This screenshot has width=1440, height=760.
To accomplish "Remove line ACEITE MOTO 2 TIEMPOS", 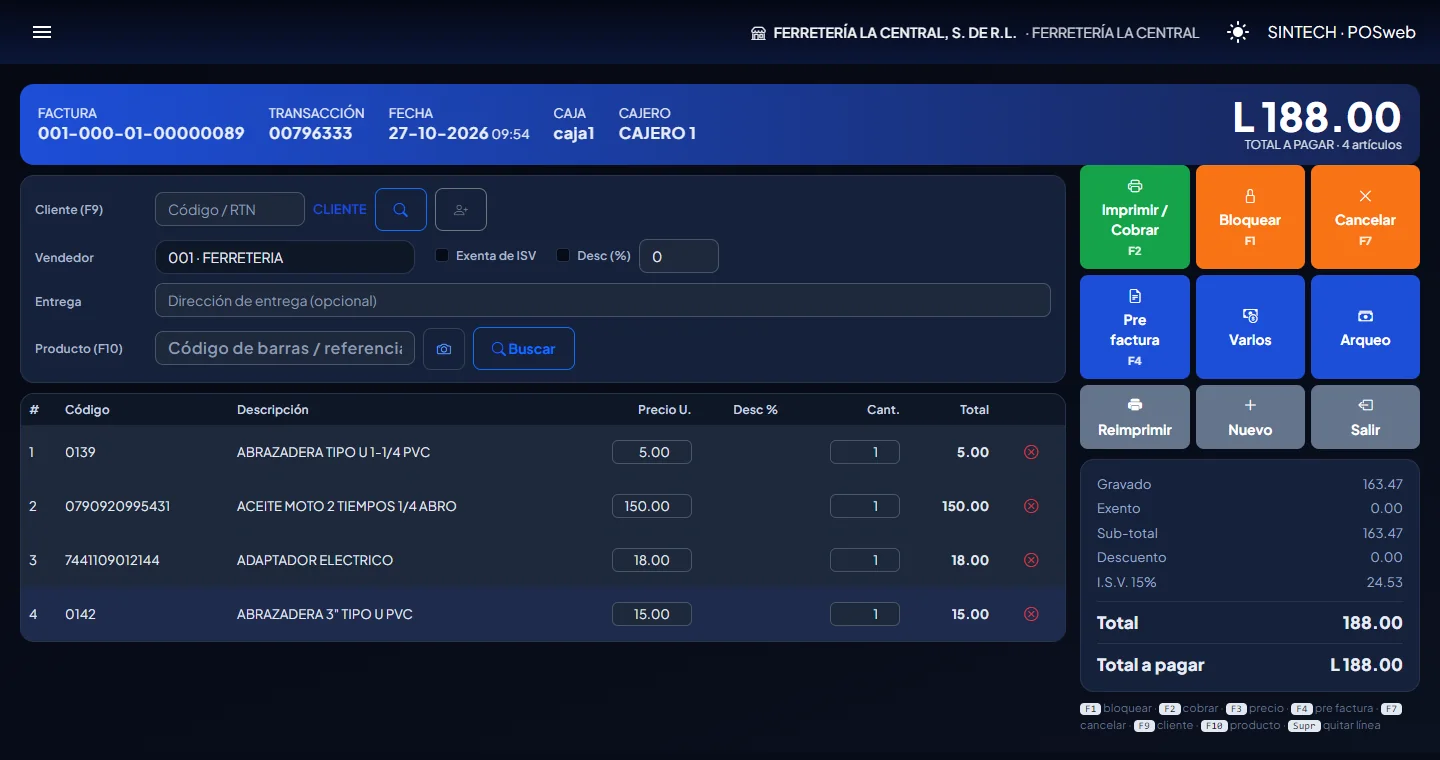I will (1031, 506).
